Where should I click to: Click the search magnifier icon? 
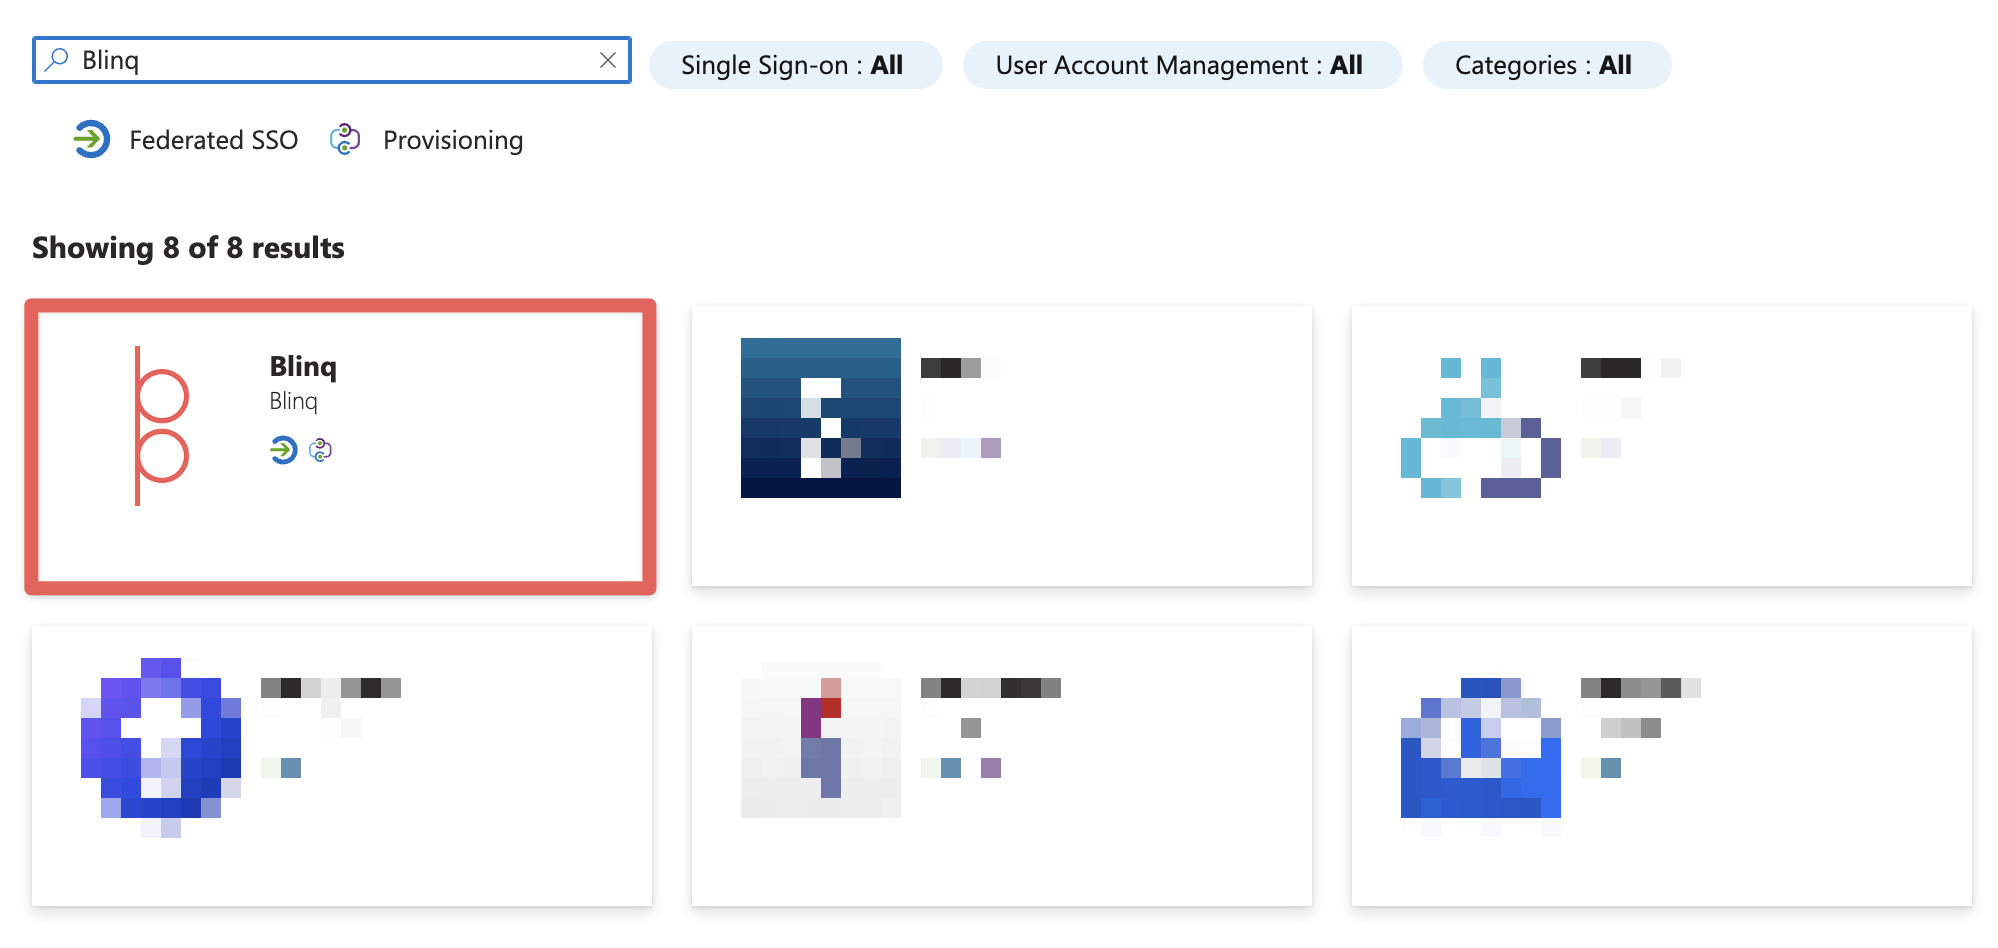click(x=57, y=60)
